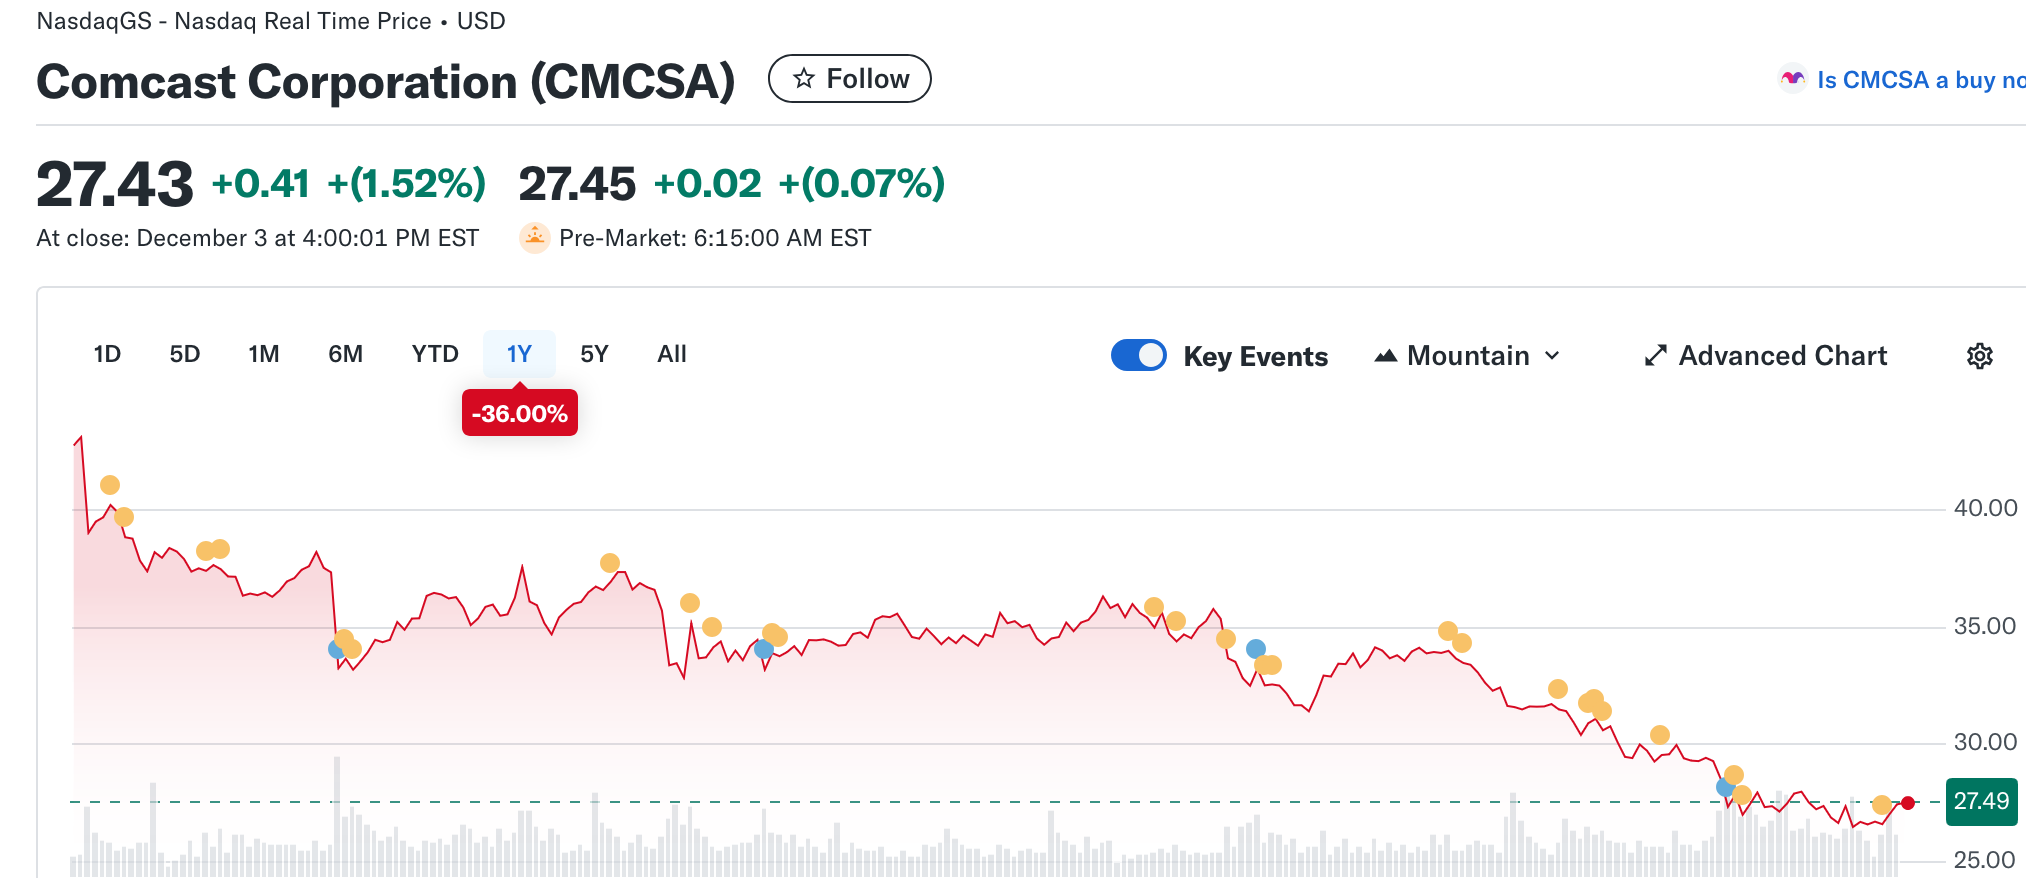Click the pink analyst icon beside CMCSA link

pos(1793,79)
